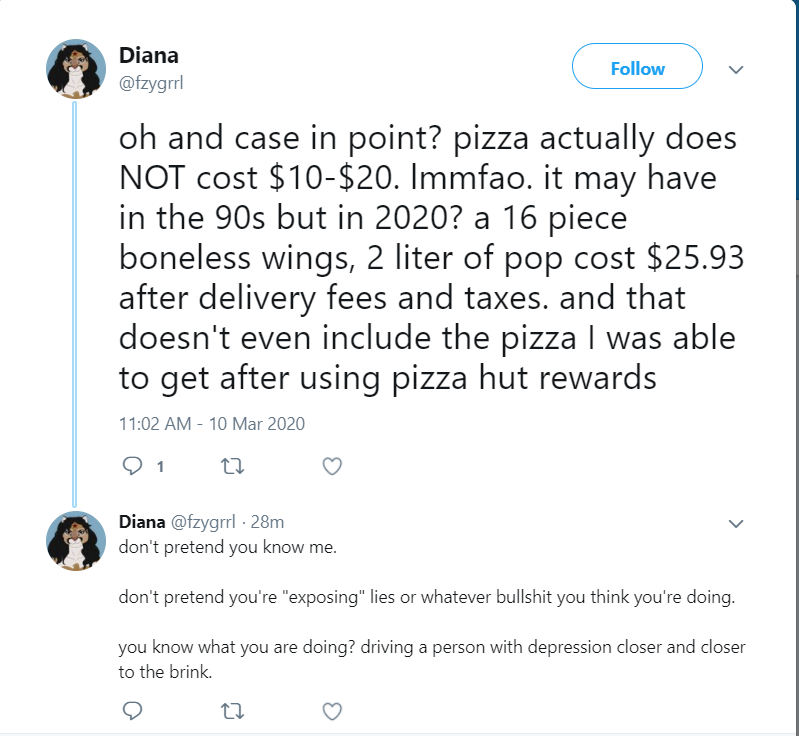Like the pizza cost tweet

tap(332, 466)
